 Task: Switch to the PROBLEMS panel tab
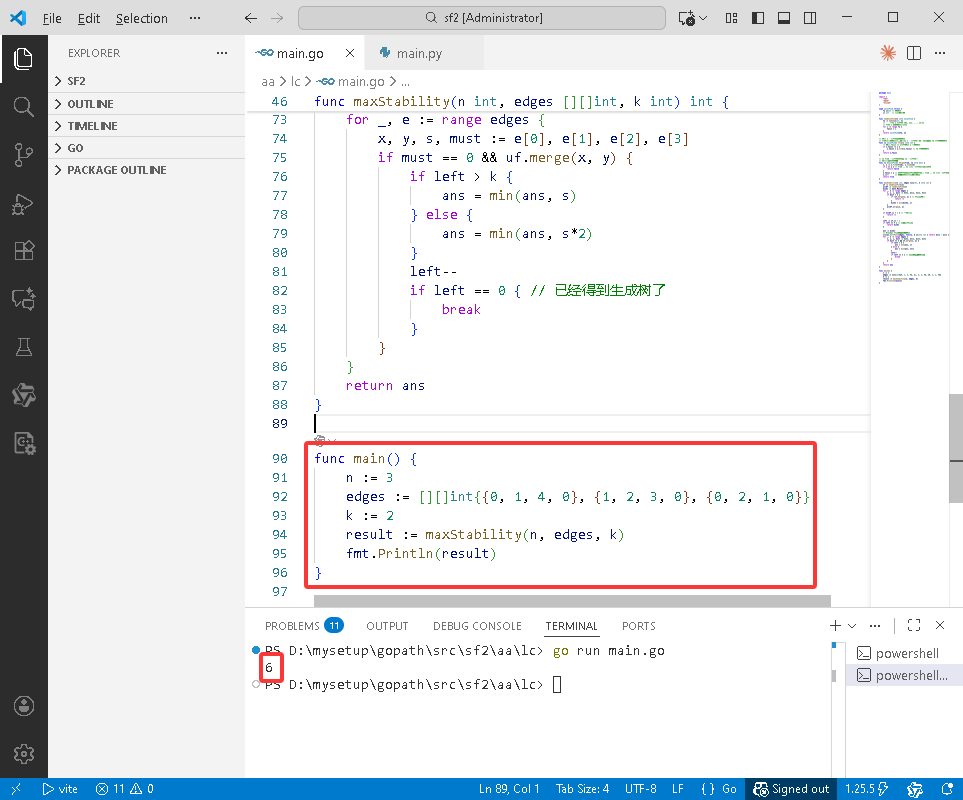point(303,626)
